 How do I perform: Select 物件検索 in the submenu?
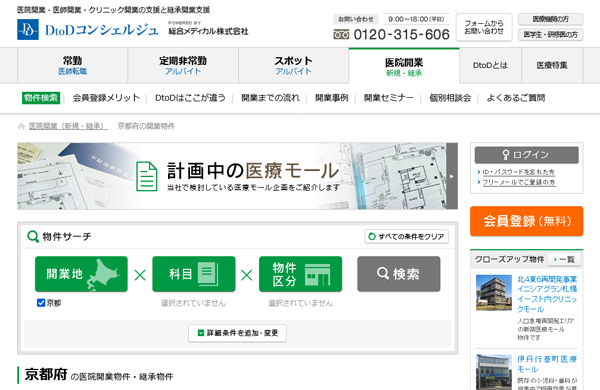point(41,98)
